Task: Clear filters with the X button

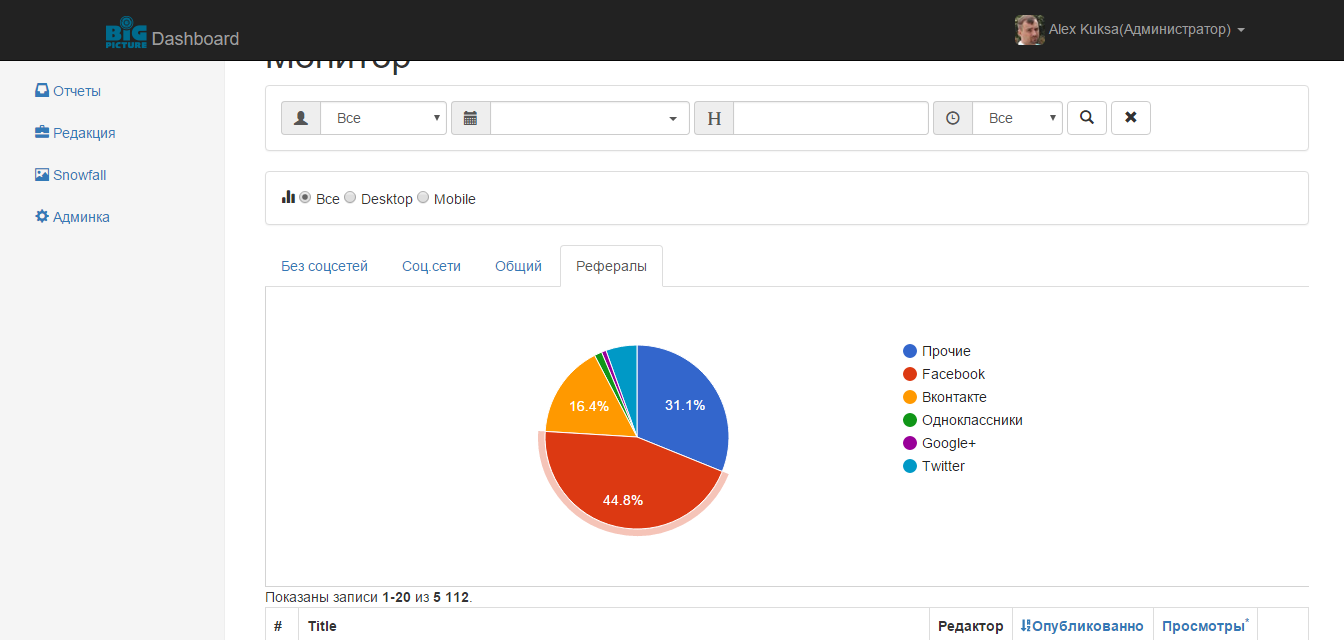Action: tap(1131, 118)
